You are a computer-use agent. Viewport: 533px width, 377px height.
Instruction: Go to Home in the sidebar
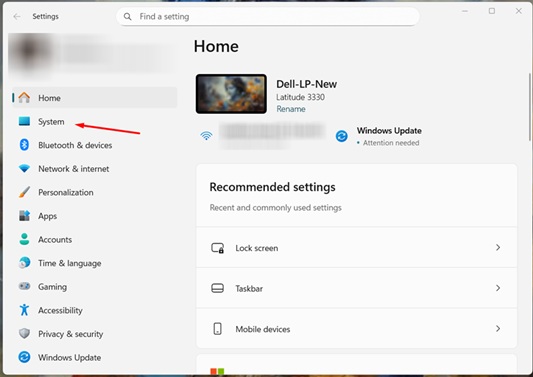point(95,98)
